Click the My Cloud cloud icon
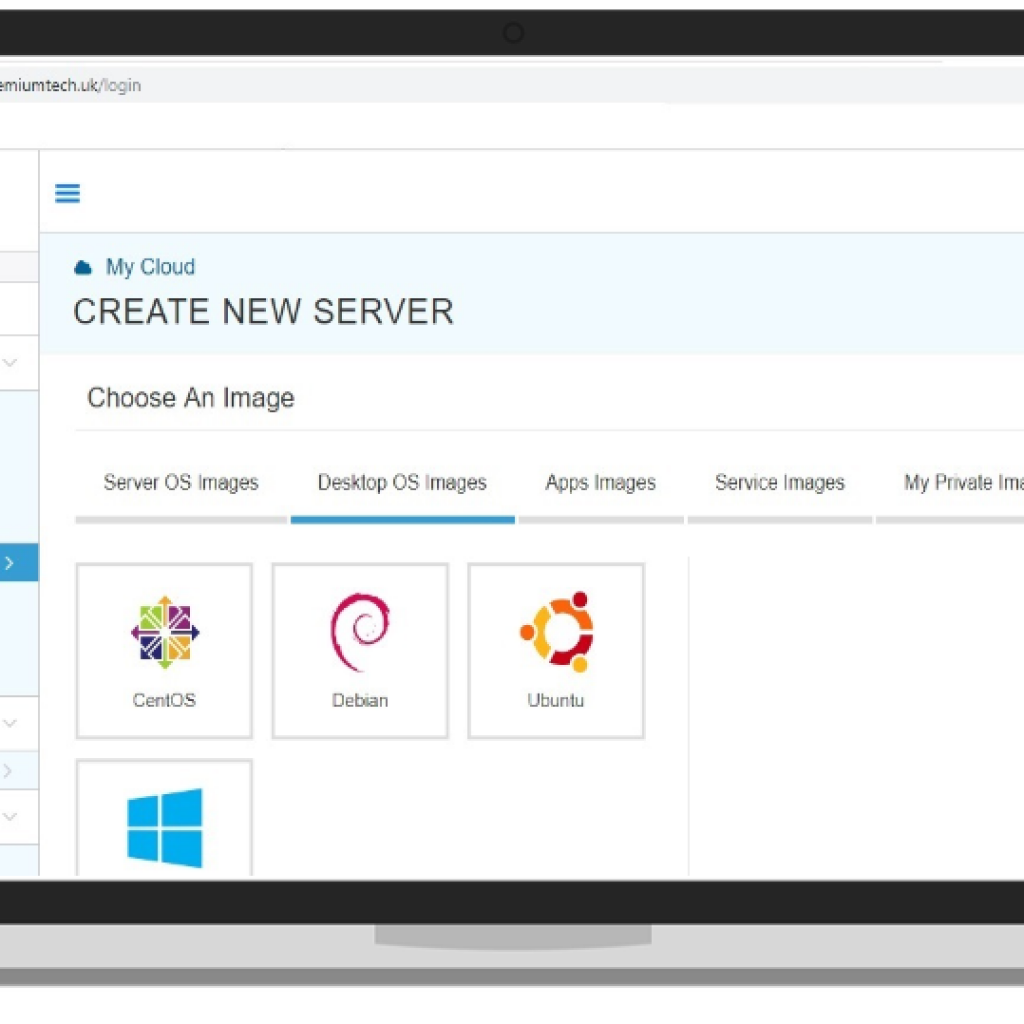 83,267
